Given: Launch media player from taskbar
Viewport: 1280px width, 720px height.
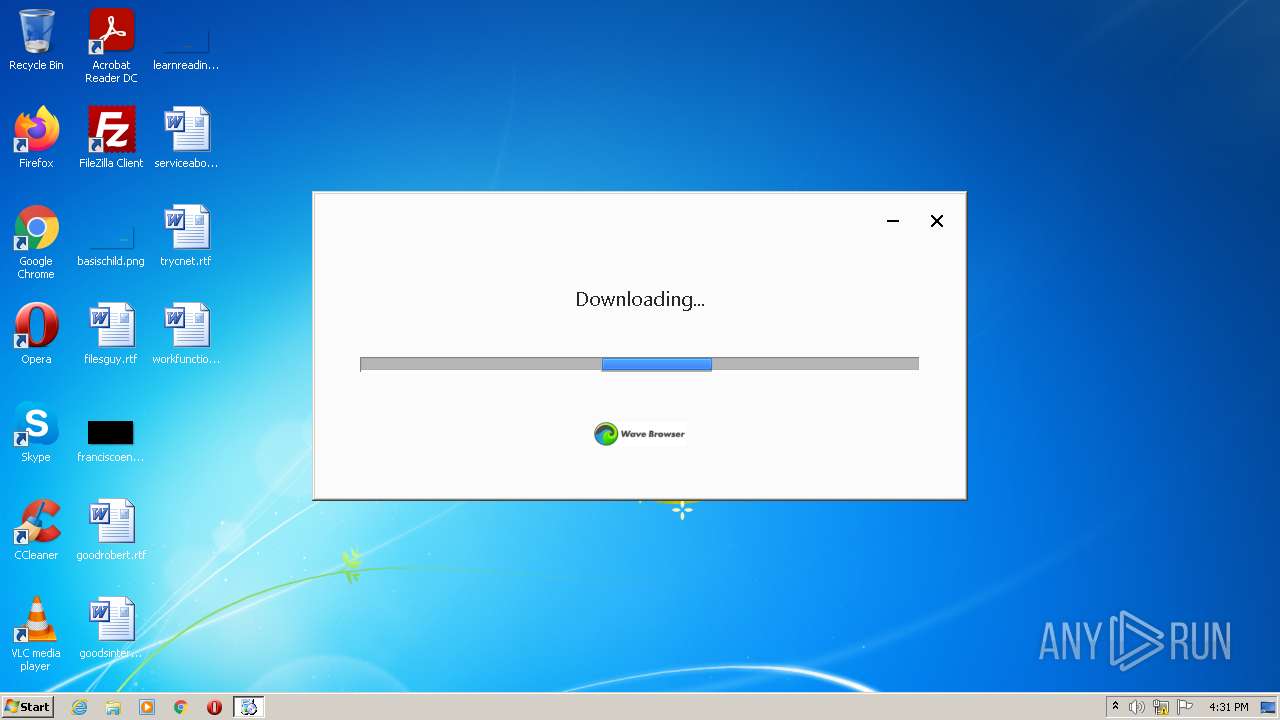Looking at the screenshot, I should point(147,707).
